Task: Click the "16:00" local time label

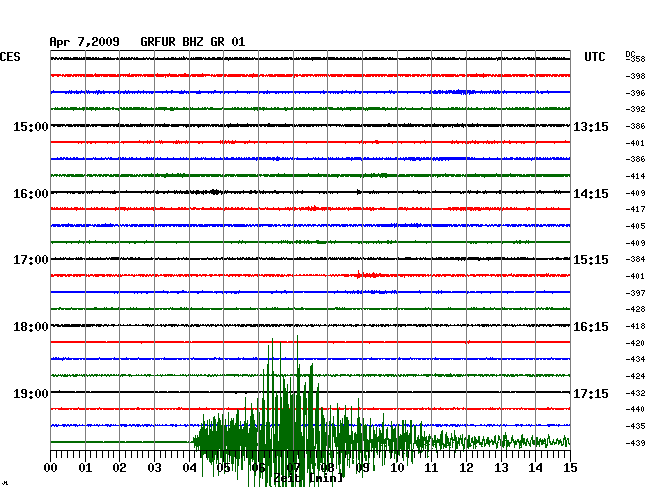Action: pyautogui.click(x=31, y=194)
